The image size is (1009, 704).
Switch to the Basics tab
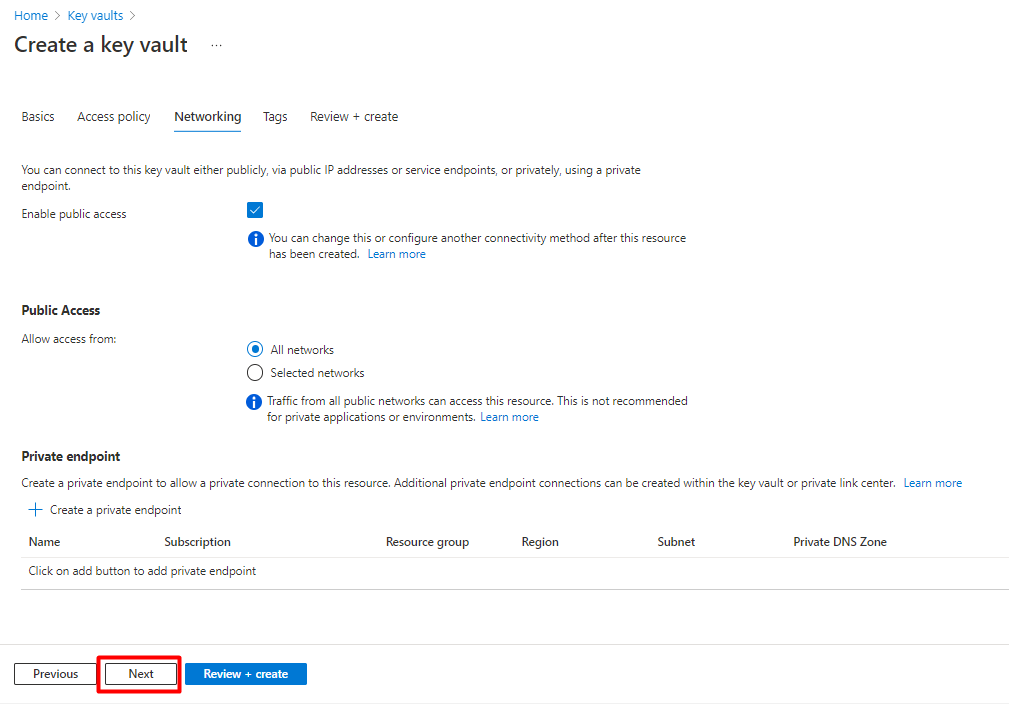pyautogui.click(x=38, y=117)
